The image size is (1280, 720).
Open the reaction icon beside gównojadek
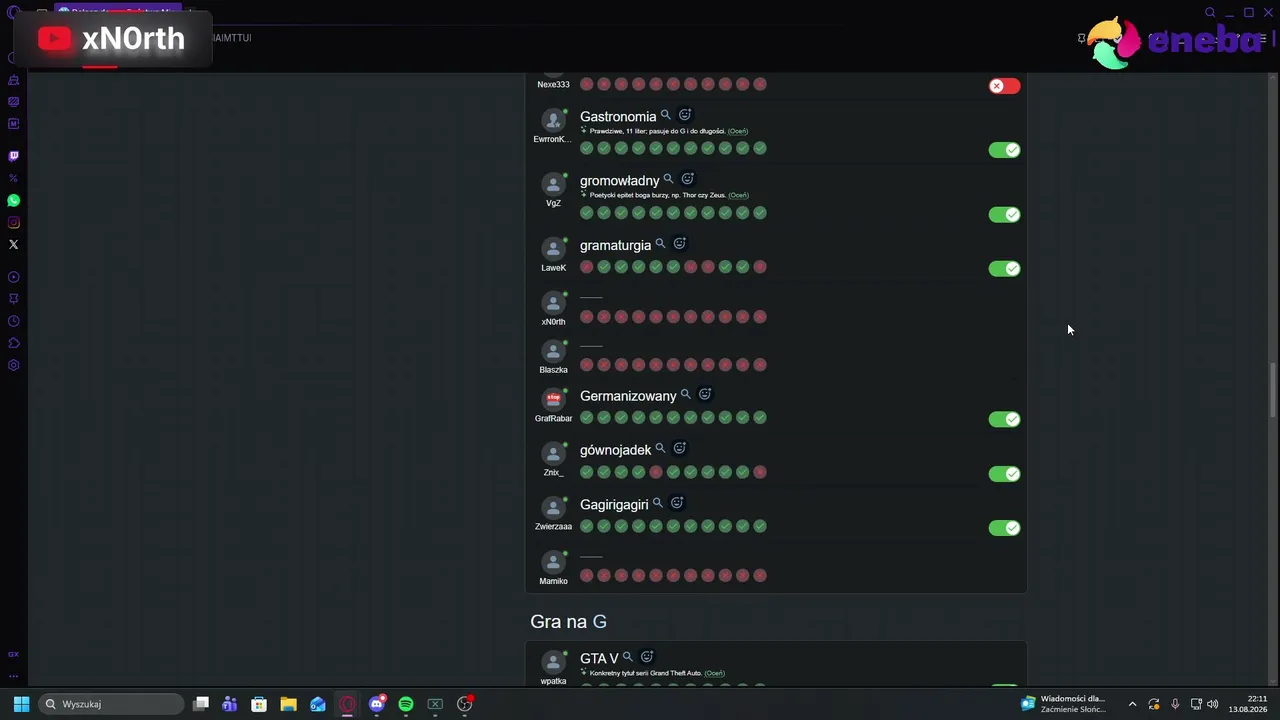click(x=680, y=448)
